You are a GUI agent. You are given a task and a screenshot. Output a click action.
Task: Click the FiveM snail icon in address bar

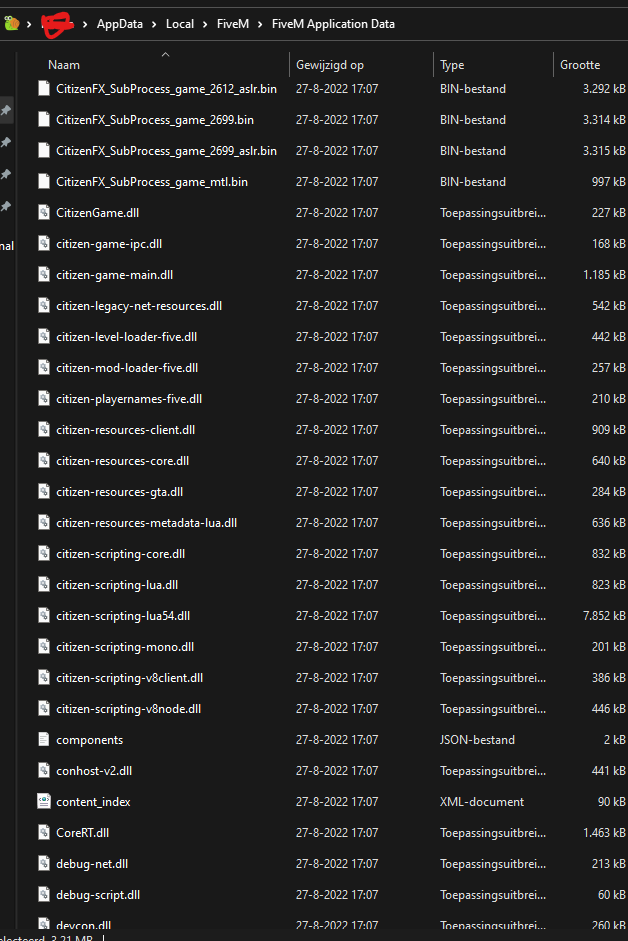11,24
